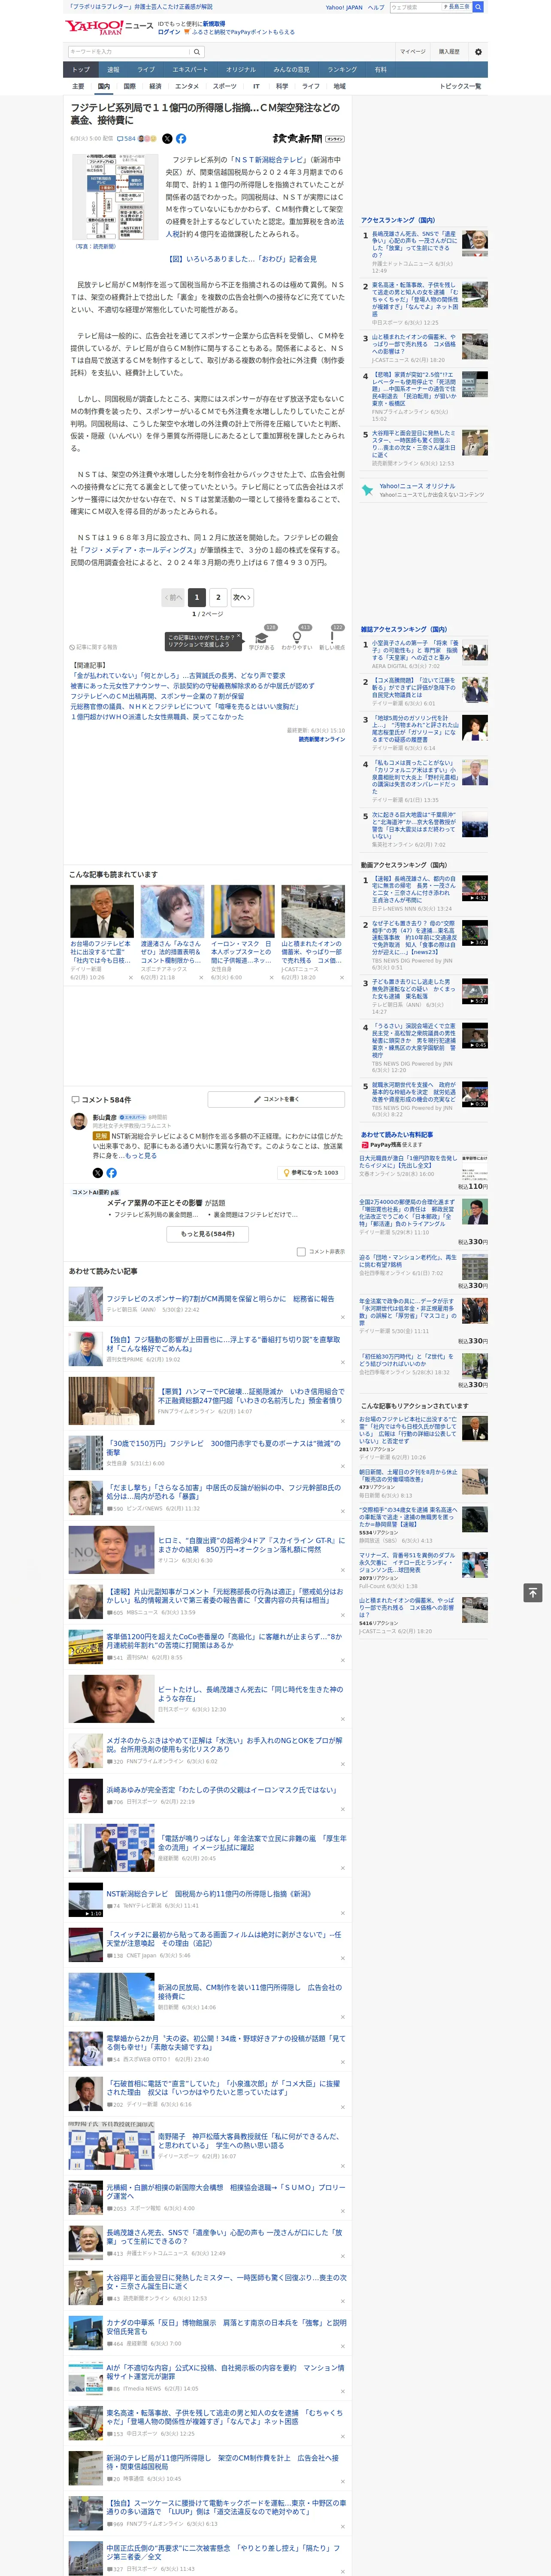
Task: Open the メガネのからぶきはやめて article
Action: pyautogui.click(x=224, y=1745)
